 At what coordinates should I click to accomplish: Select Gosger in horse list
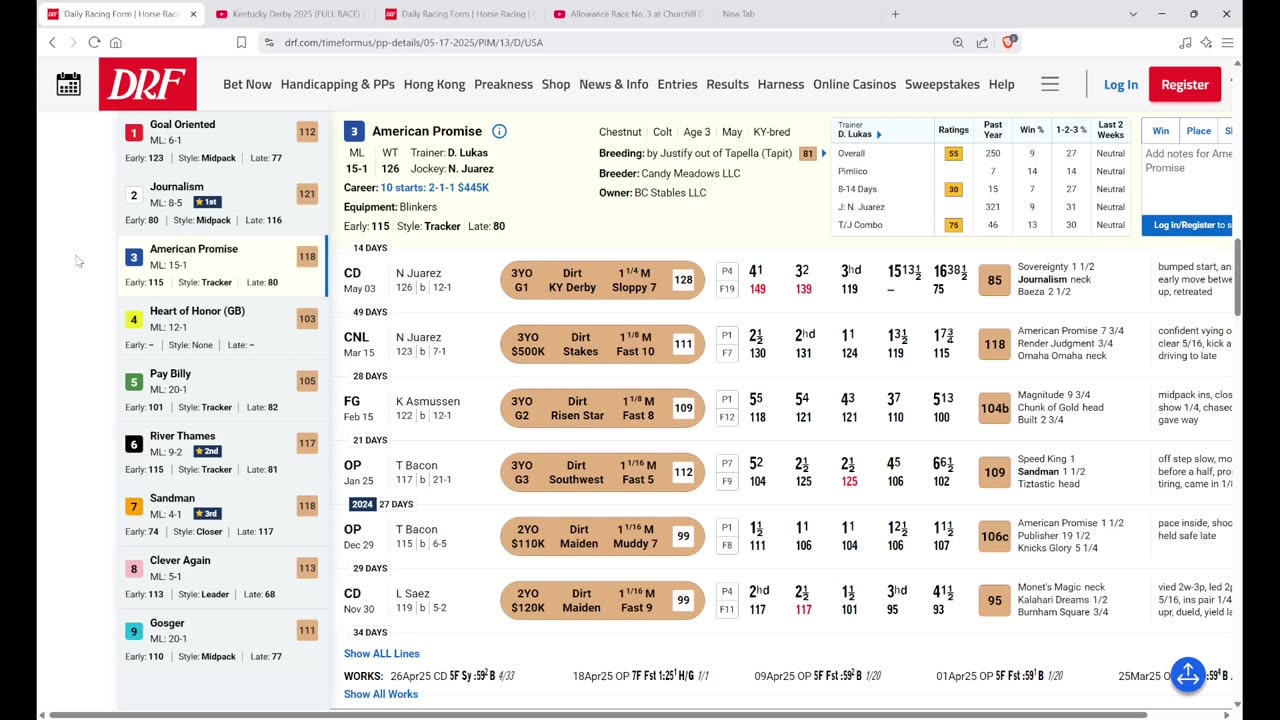click(x=221, y=639)
